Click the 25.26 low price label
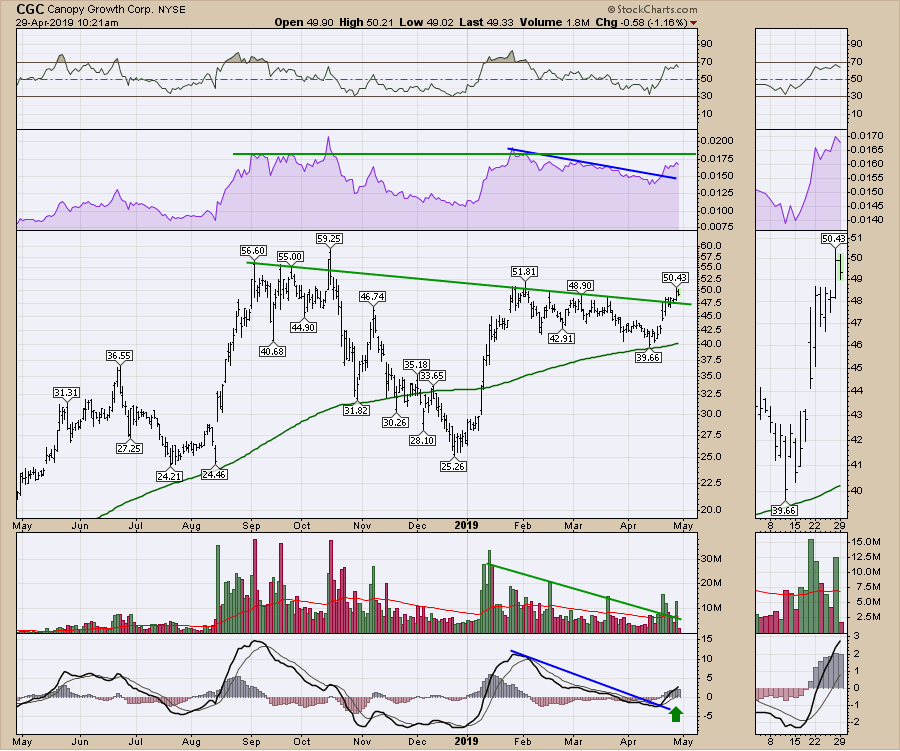Image resolution: width=900 pixels, height=751 pixels. [x=453, y=466]
